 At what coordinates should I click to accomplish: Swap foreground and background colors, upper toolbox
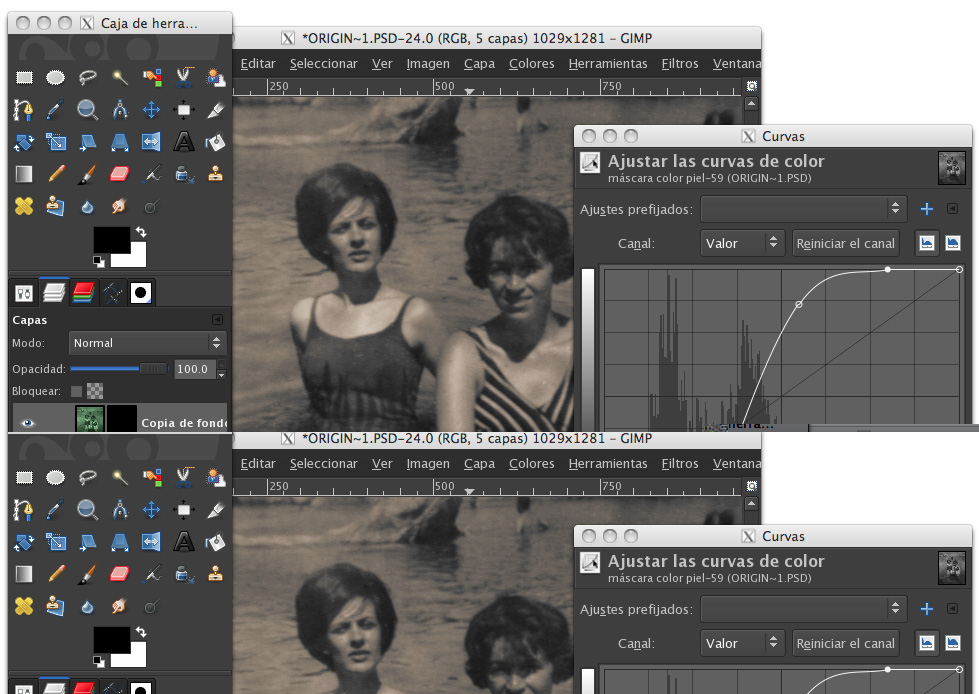(141, 232)
